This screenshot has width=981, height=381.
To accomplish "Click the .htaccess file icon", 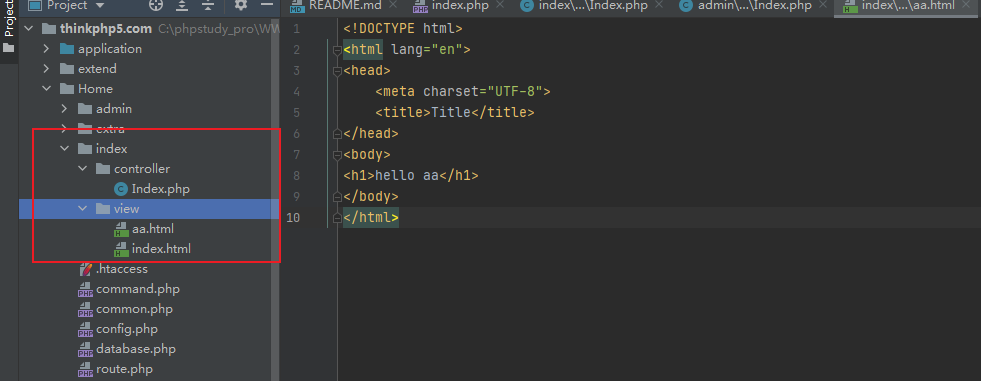I will pyautogui.click(x=85, y=269).
